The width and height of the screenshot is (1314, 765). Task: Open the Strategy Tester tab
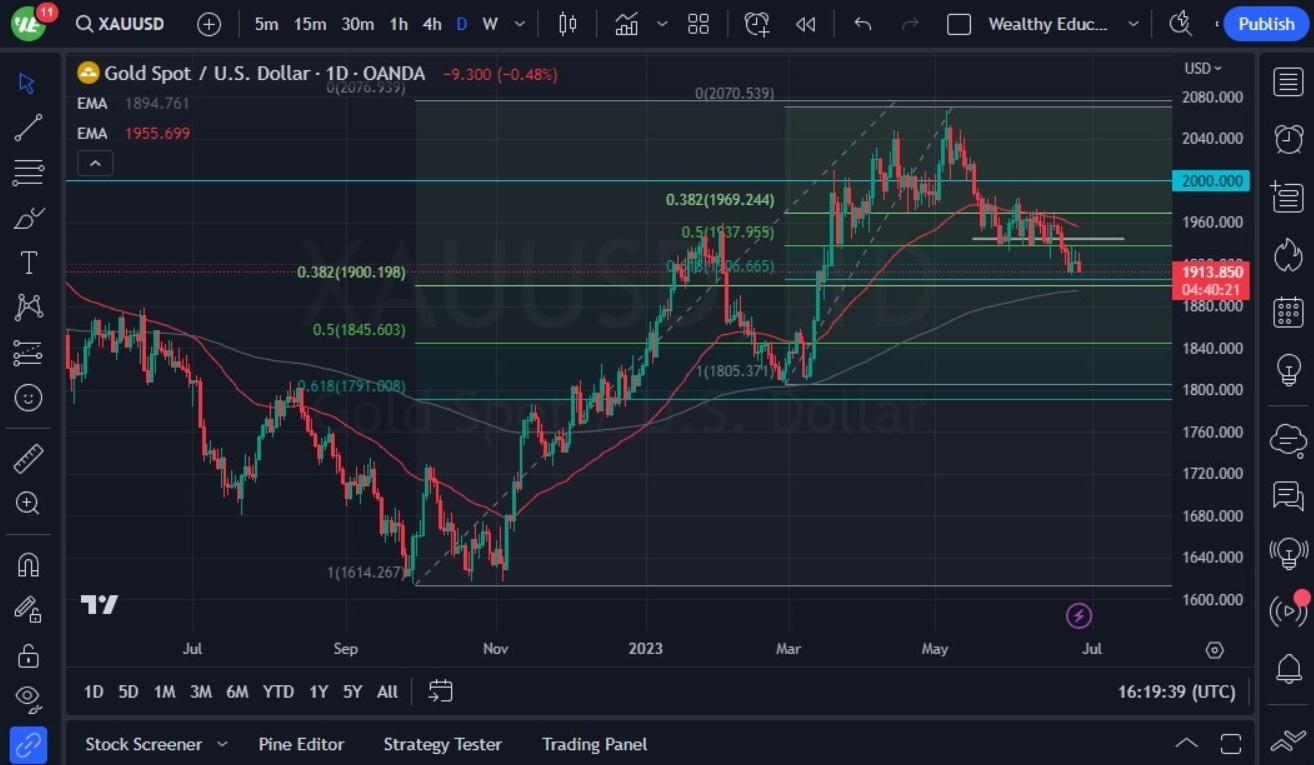click(x=442, y=744)
